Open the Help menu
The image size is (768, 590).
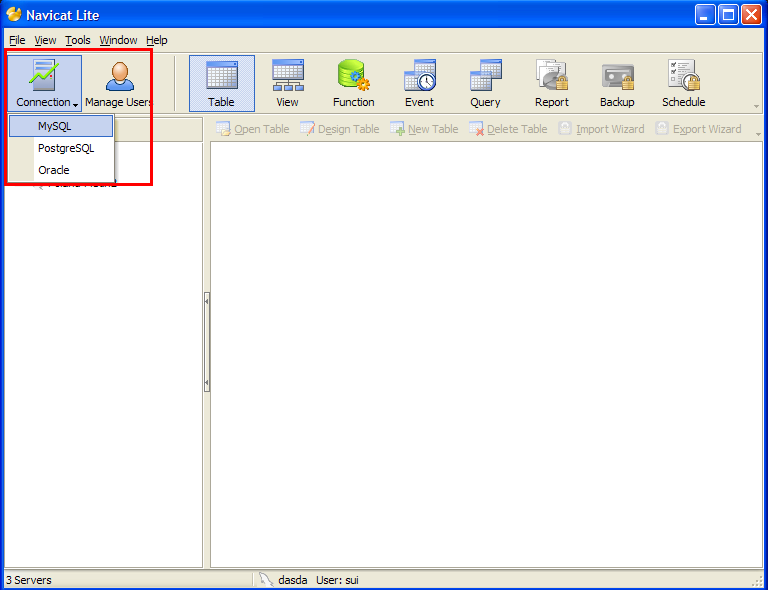157,40
